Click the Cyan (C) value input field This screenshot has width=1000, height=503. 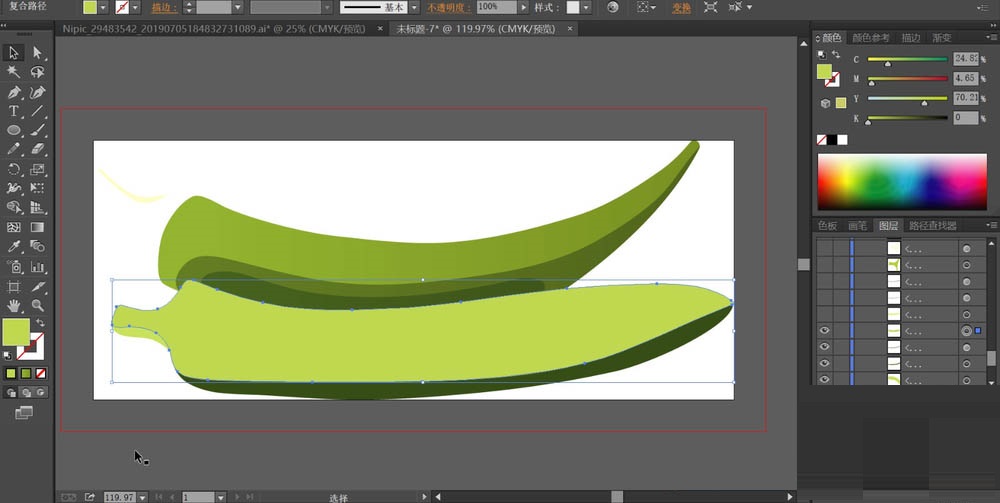[966, 59]
